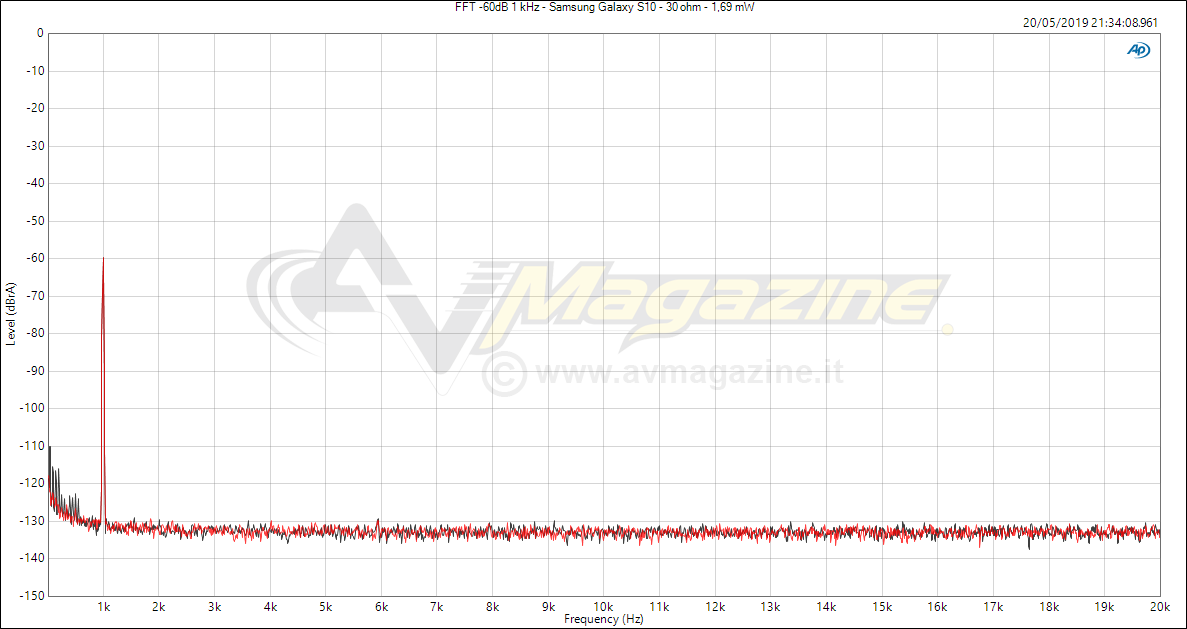
Task: Click the '-40' level axis label
Action: pos(34,183)
